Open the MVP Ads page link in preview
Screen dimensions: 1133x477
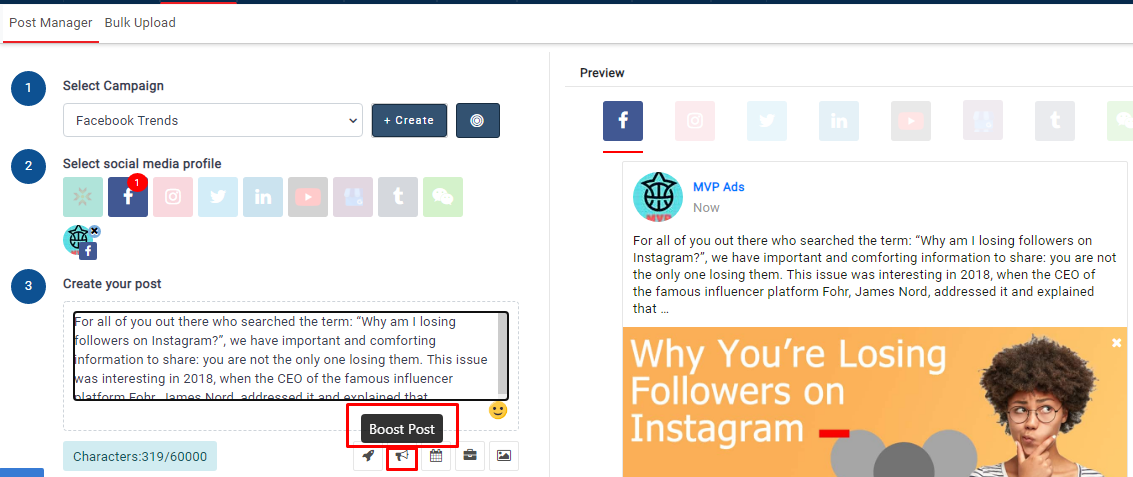[x=718, y=187]
